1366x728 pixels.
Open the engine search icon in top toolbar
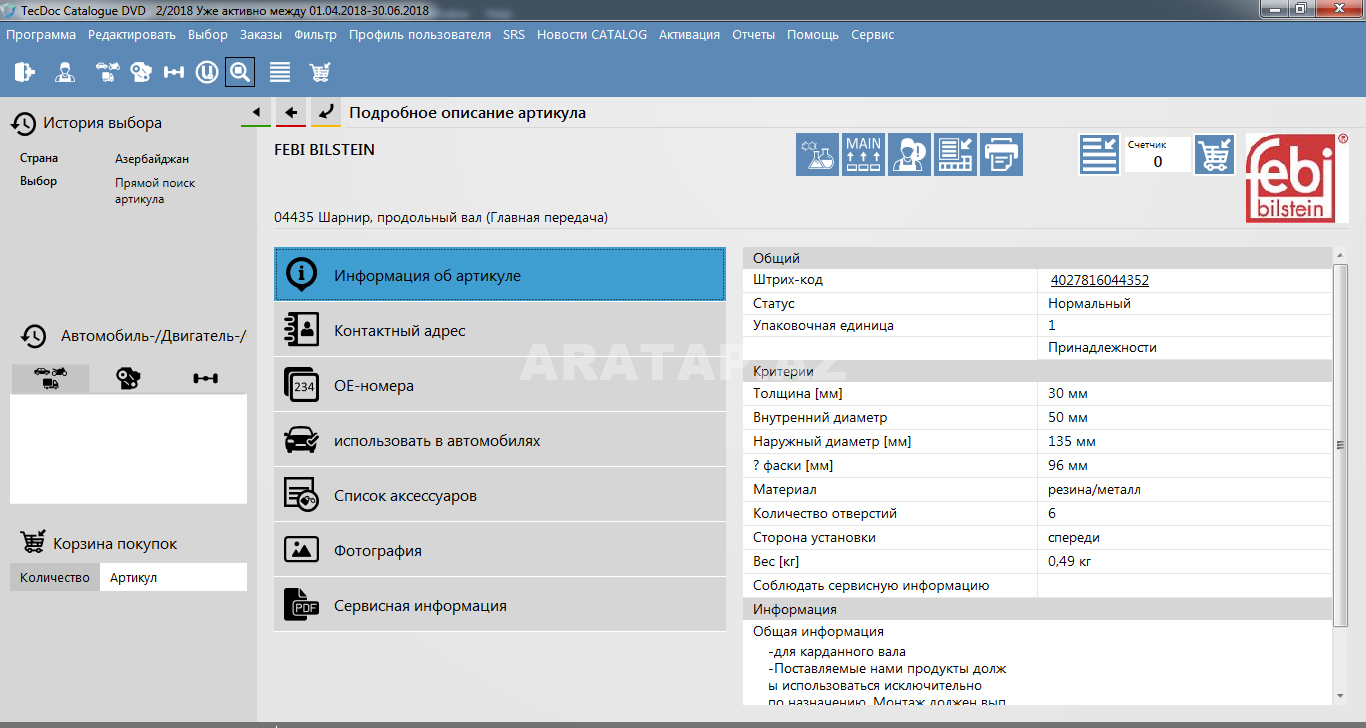[x=141, y=72]
